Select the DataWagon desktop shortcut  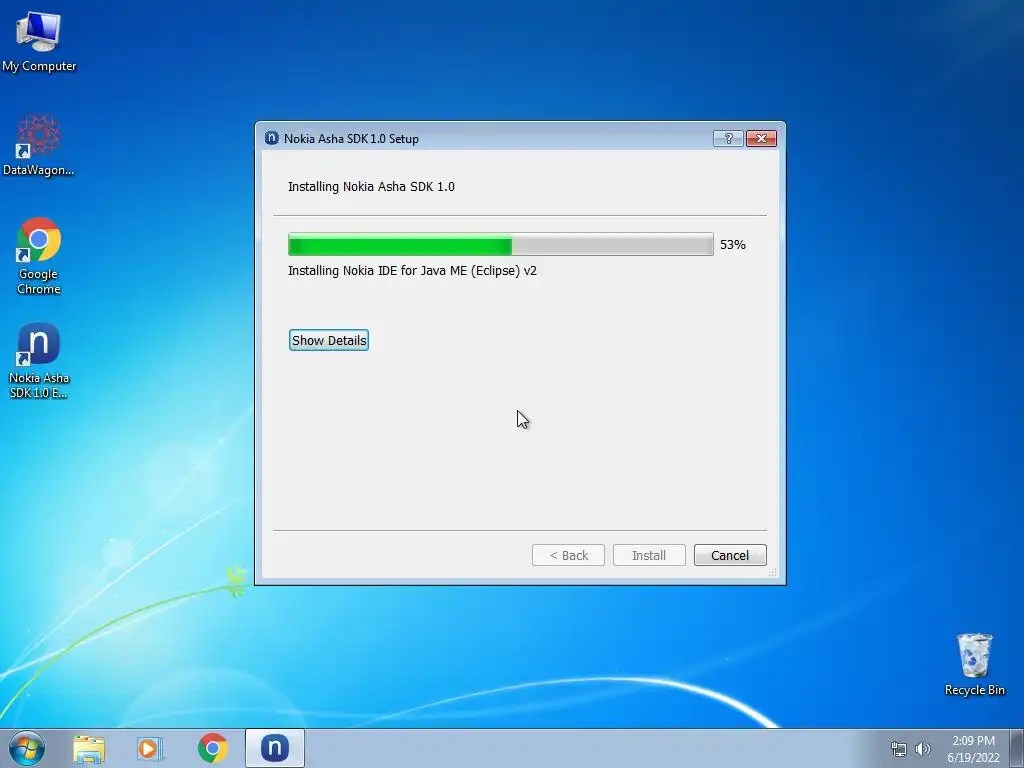click(x=39, y=145)
